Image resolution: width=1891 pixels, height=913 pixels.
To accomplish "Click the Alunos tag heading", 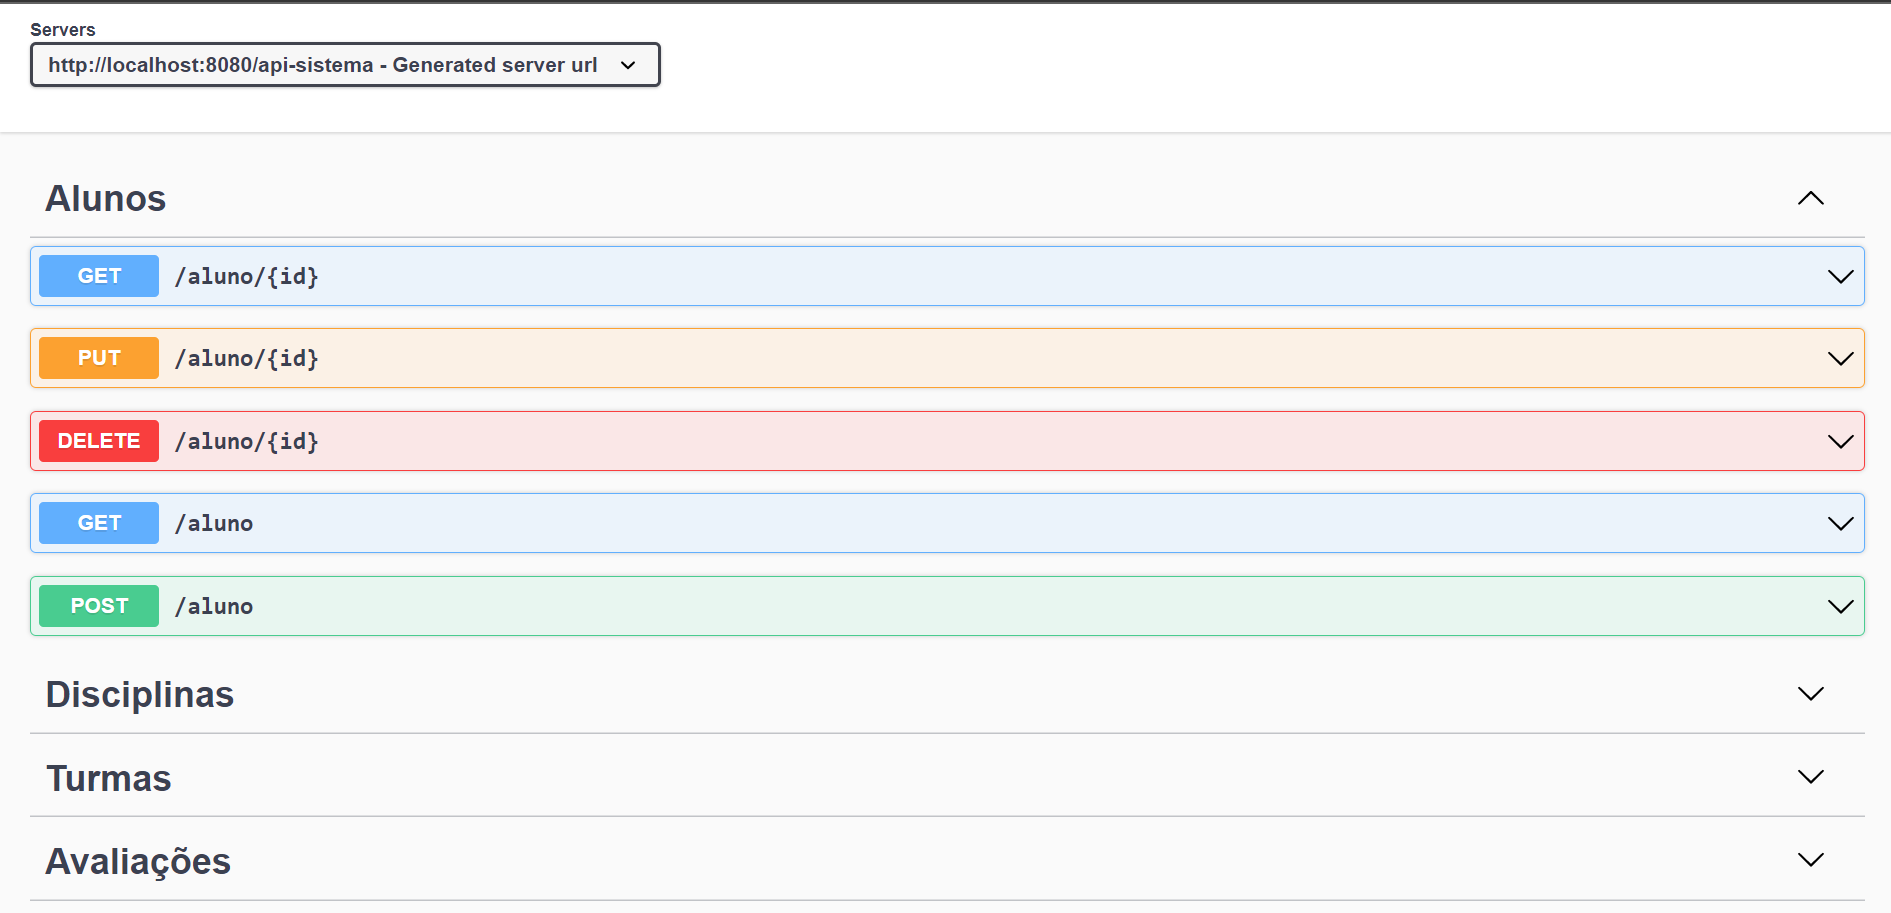I will (x=106, y=198).
